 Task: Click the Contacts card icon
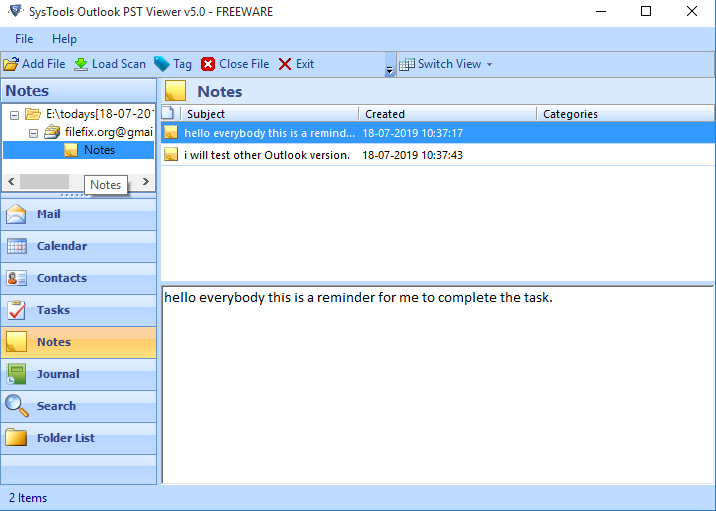pyautogui.click(x=17, y=278)
